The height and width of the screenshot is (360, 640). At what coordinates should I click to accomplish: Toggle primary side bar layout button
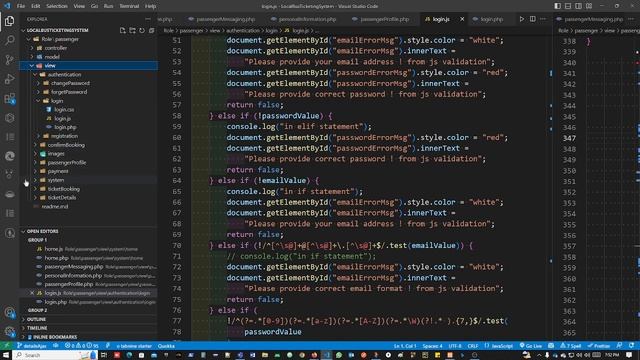[x=558, y=6]
